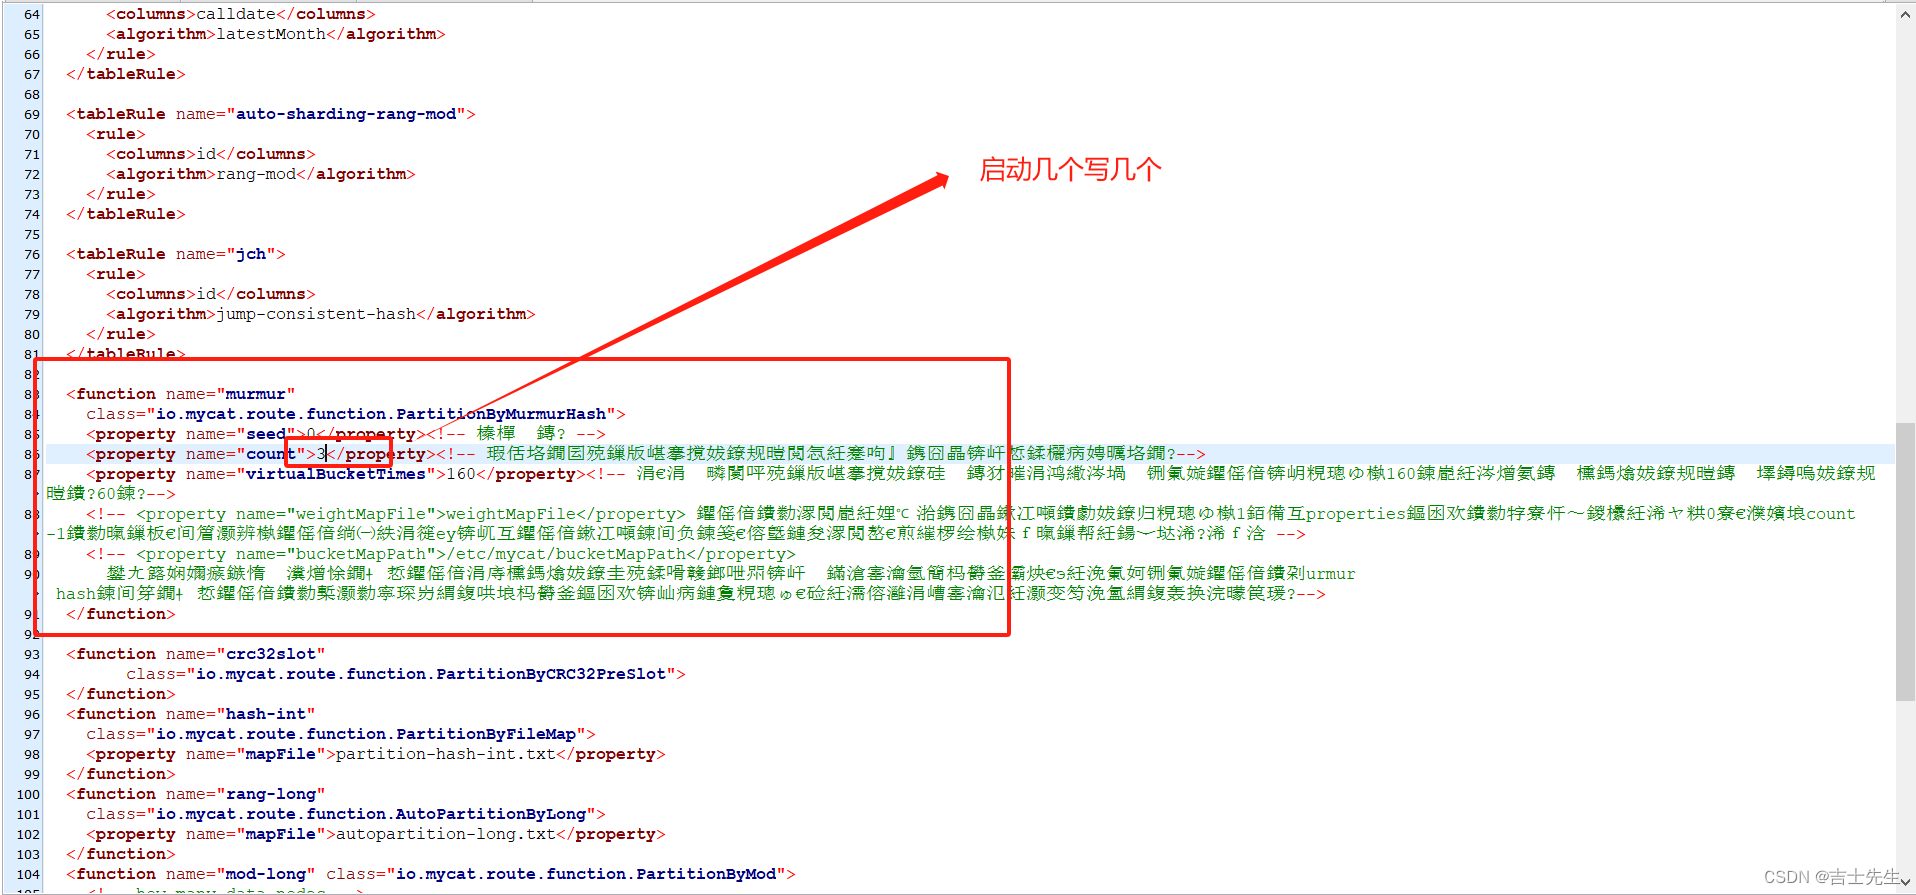This screenshot has height=895, width=1916.
Task: Click the function name 'rang-long'
Action: [x=271, y=794]
